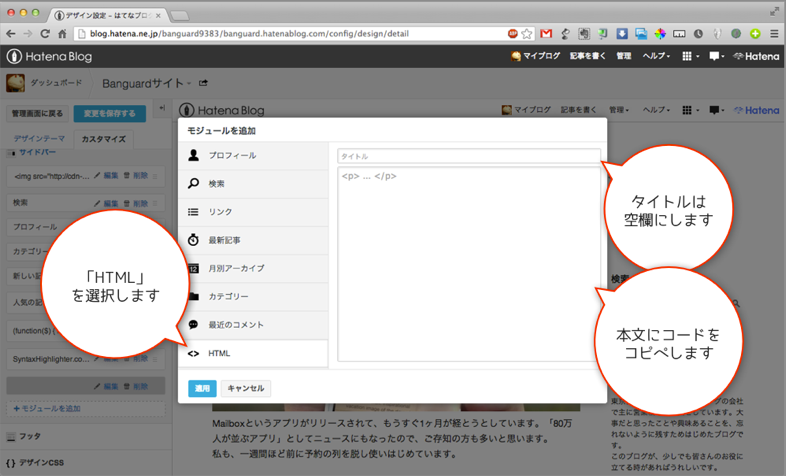Image resolution: width=786 pixels, height=476 pixels.
Task: Select カテゴリー module type in dialog
Action: [x=253, y=296]
